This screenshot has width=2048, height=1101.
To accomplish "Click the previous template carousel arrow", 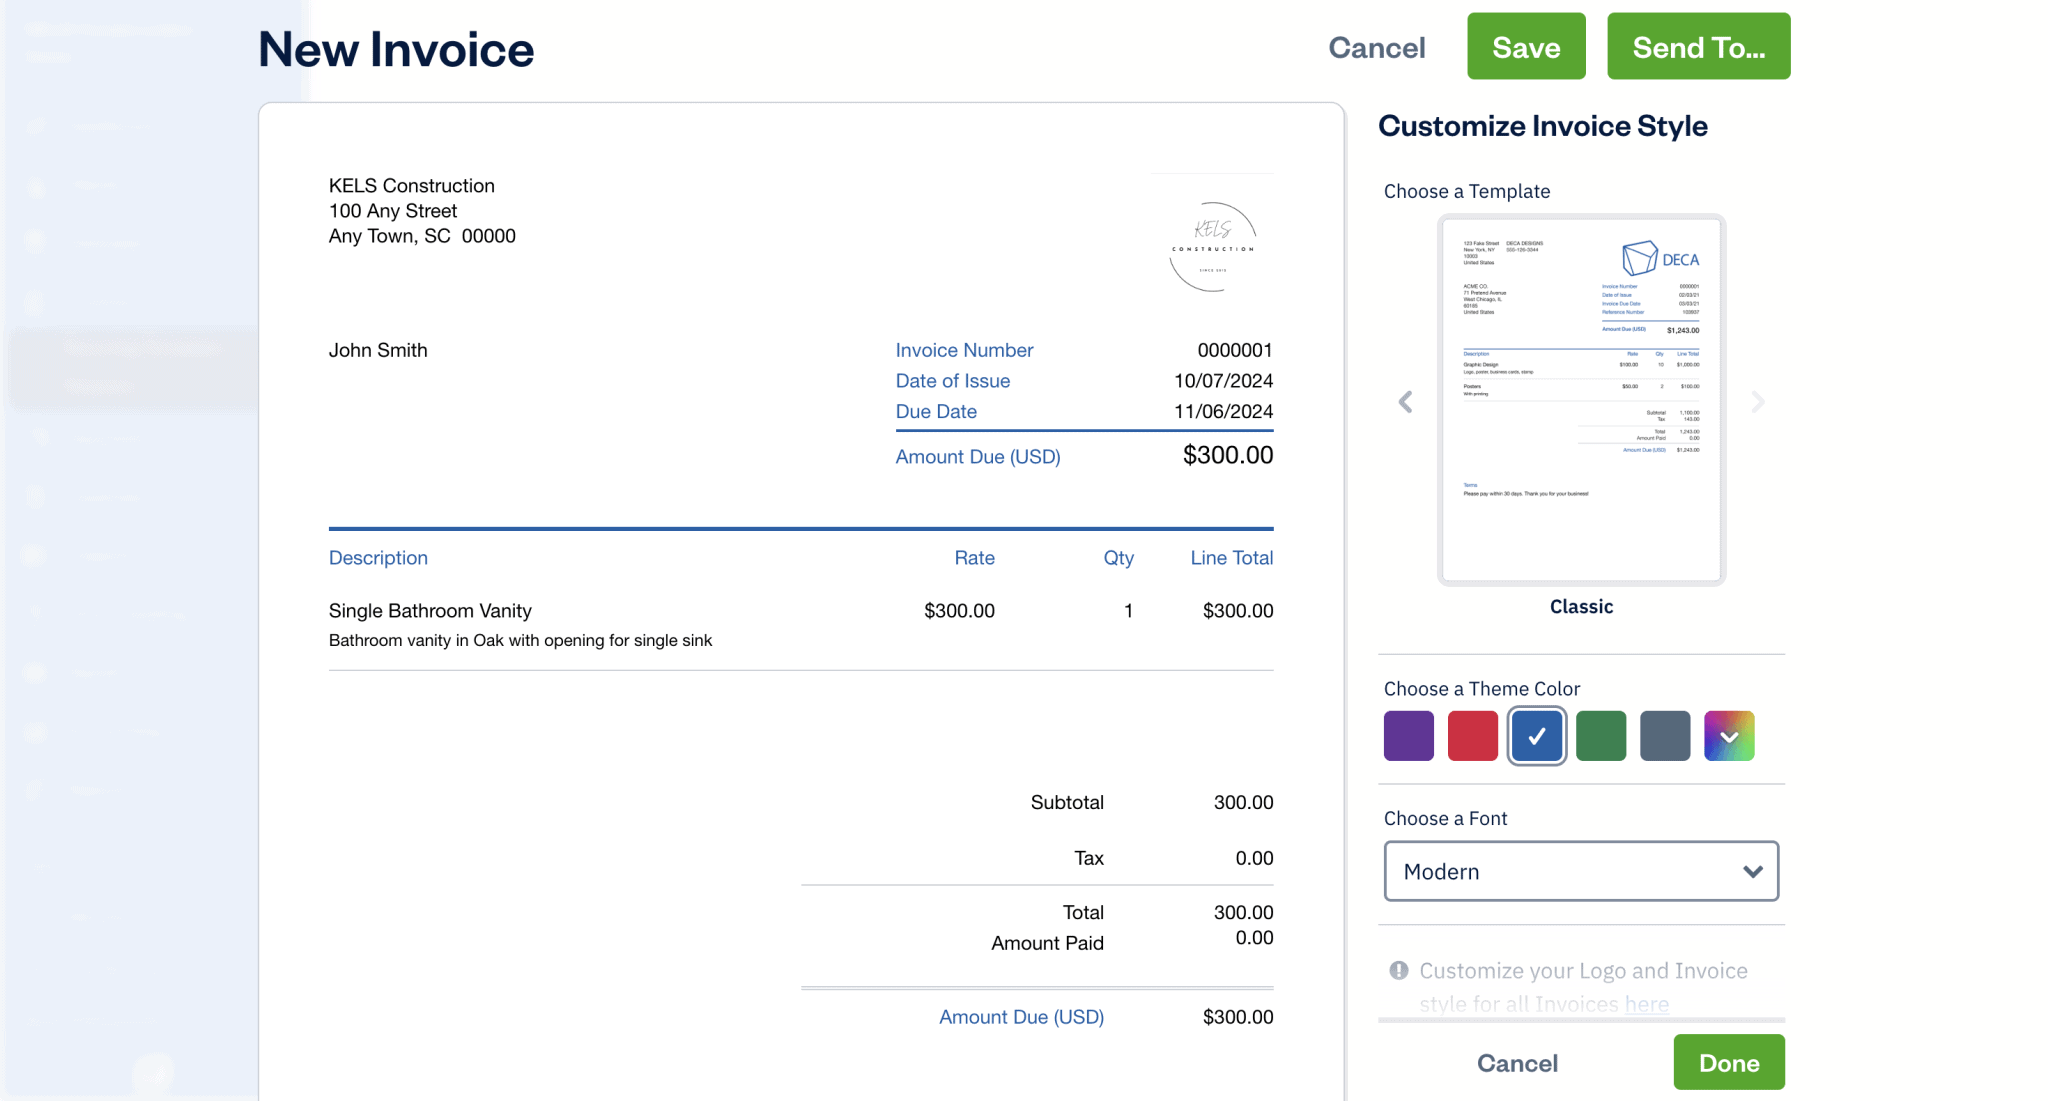I will [x=1405, y=401].
